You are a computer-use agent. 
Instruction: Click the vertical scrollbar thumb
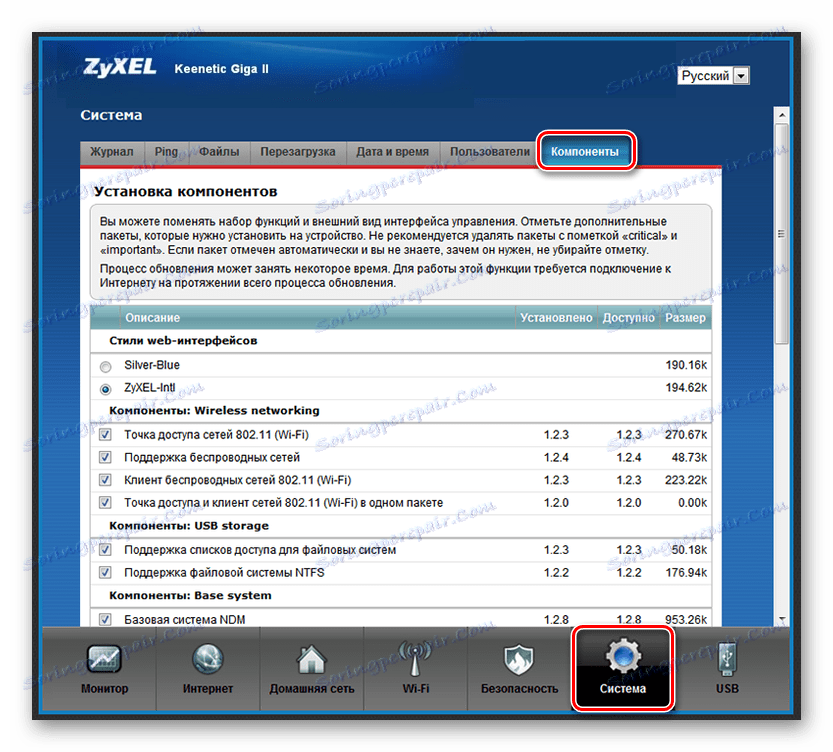(x=781, y=234)
